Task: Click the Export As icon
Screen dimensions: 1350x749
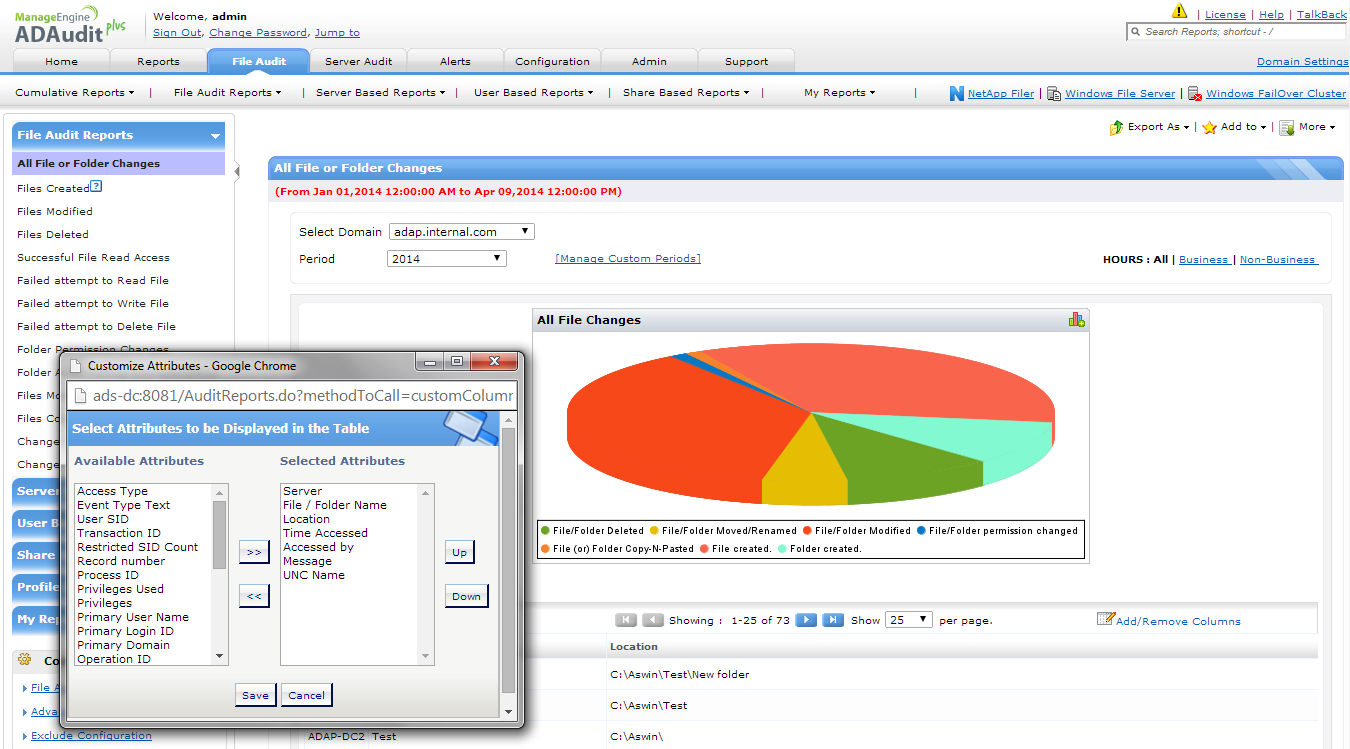Action: pyautogui.click(x=1117, y=127)
